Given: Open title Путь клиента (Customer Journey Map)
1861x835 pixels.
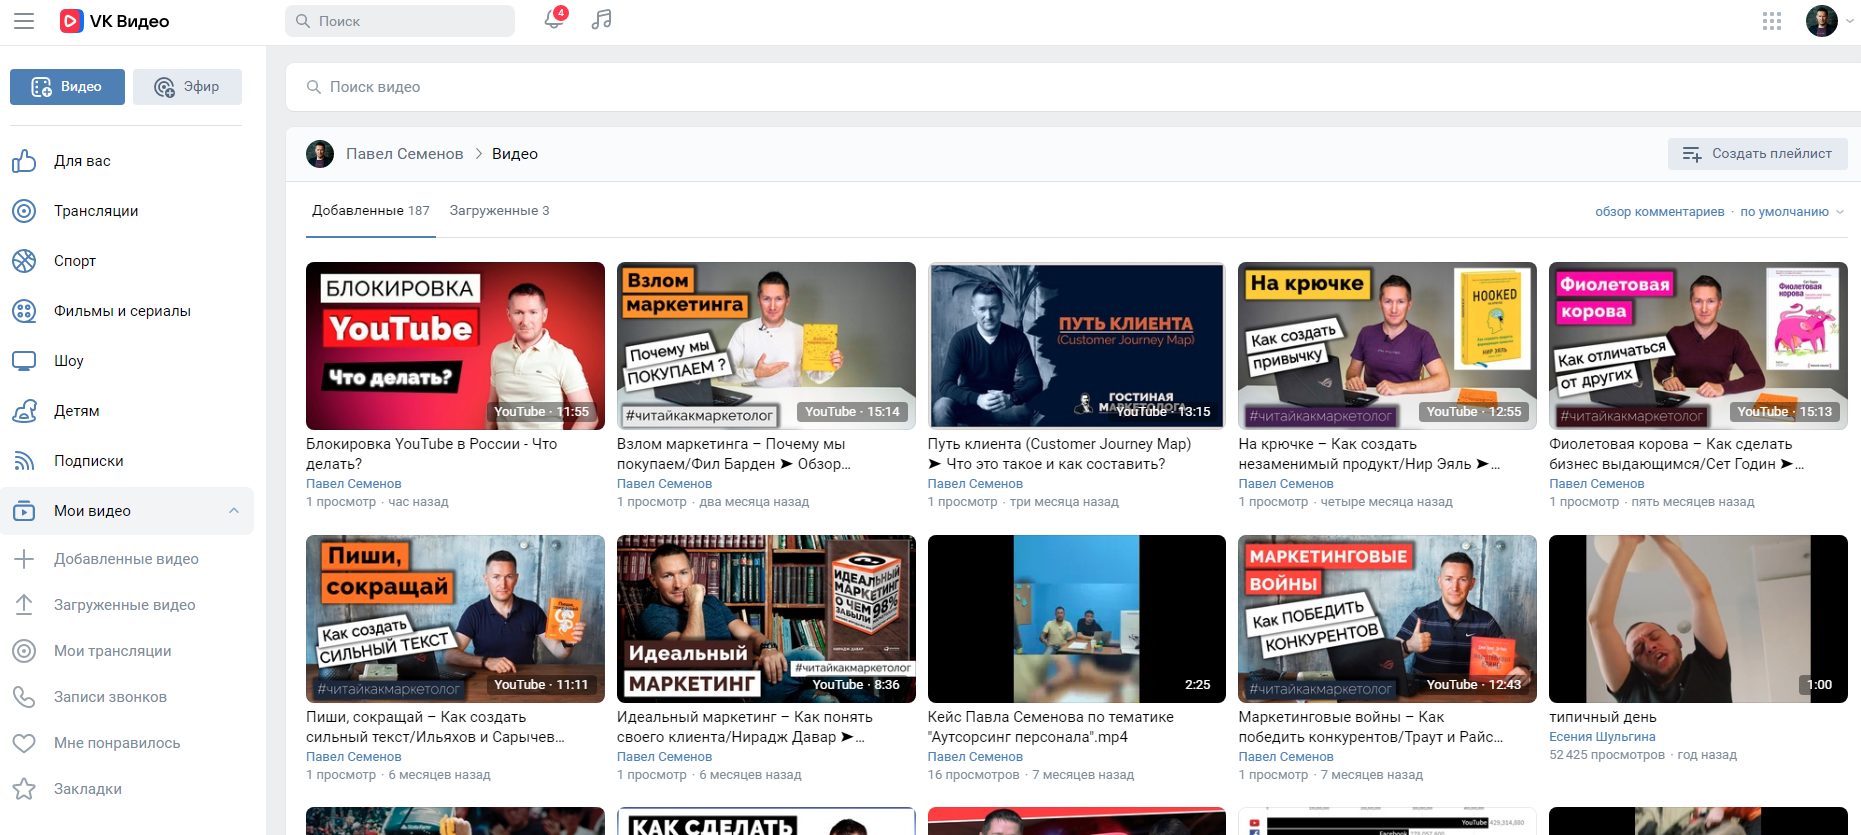Looking at the screenshot, I should click(x=1059, y=454).
